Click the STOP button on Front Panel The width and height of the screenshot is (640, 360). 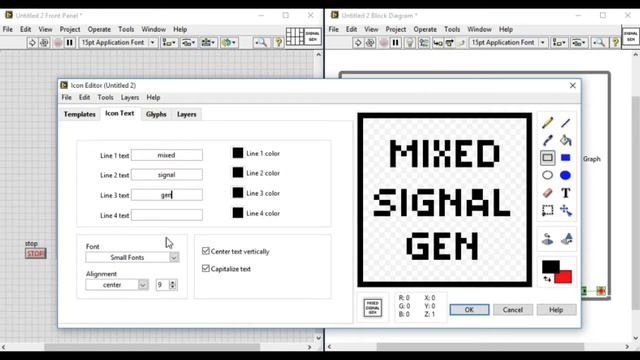tap(36, 253)
